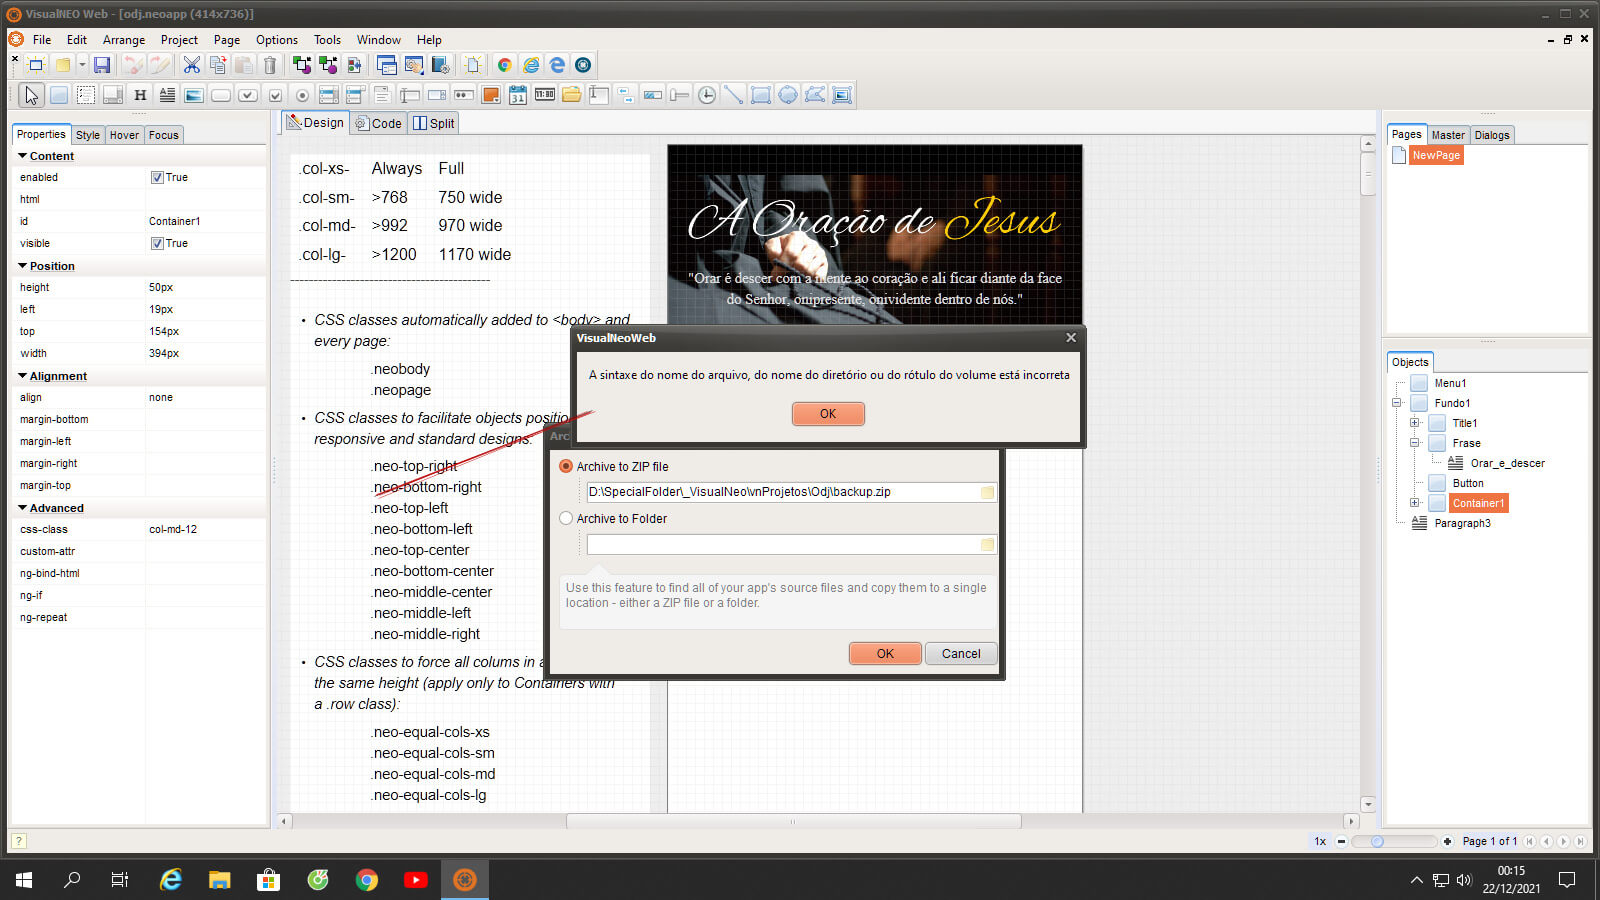Expand the Container1 tree node
This screenshot has height=900, width=1600.
1414,503
